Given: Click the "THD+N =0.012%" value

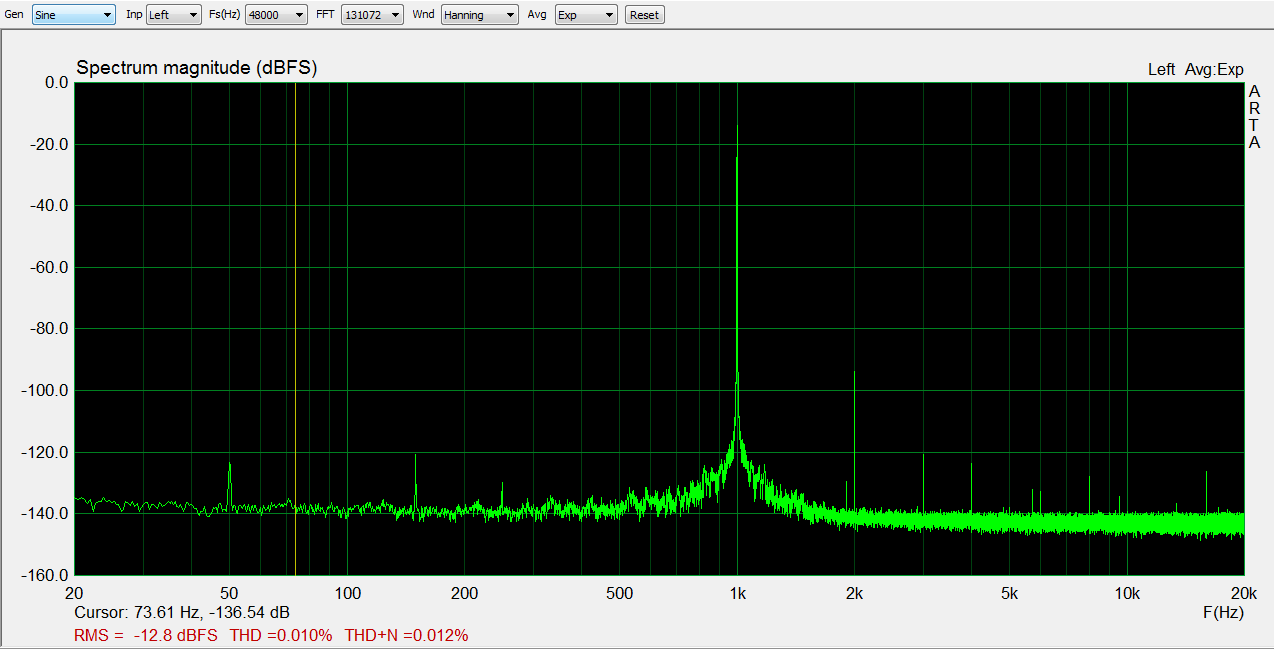Looking at the screenshot, I should (x=406, y=635).
